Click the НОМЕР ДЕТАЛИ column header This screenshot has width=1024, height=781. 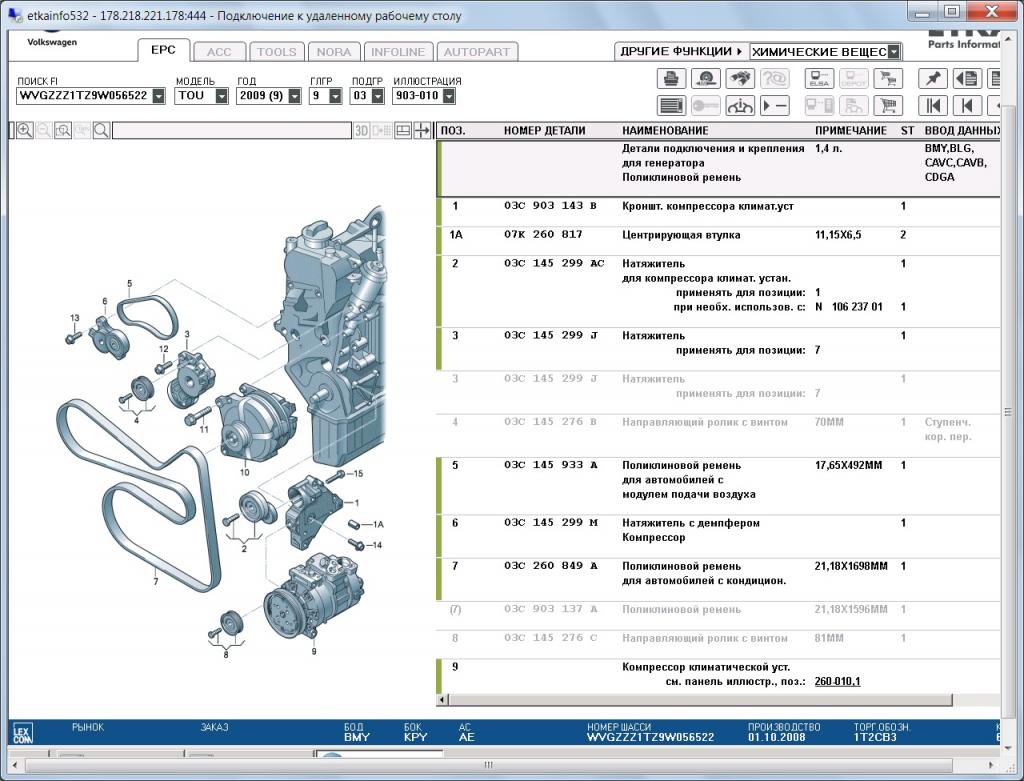tap(544, 131)
